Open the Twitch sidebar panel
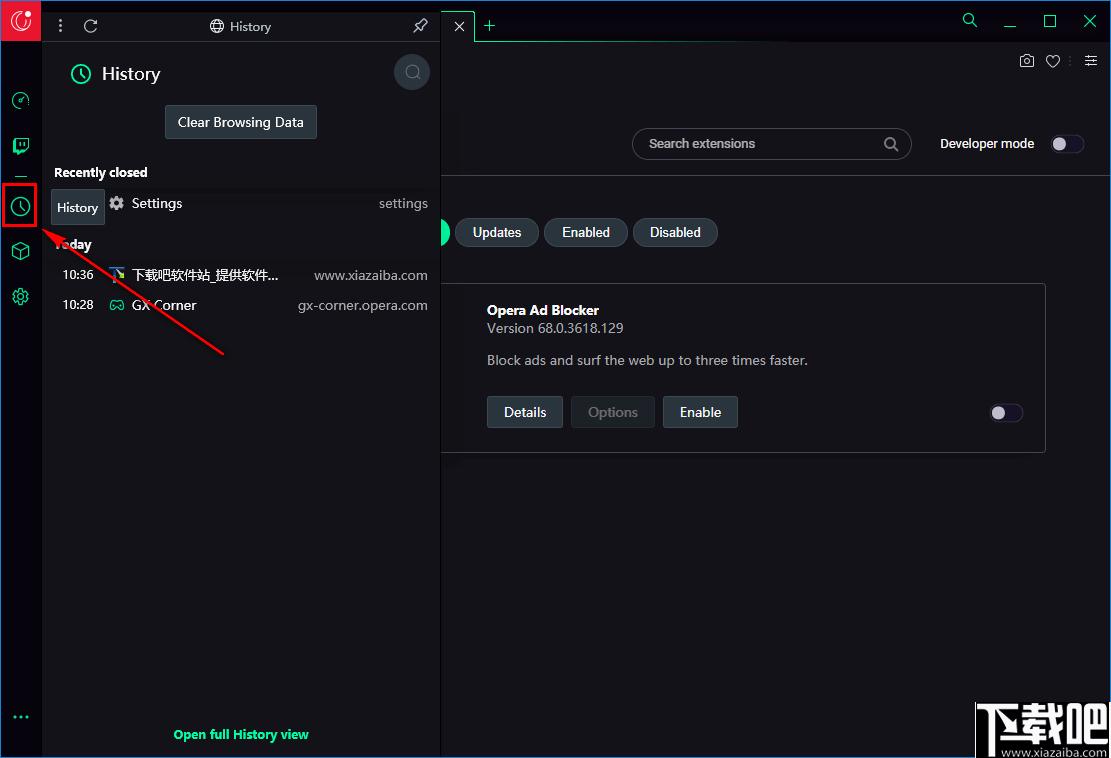Image resolution: width=1111 pixels, height=758 pixels. tap(21, 146)
